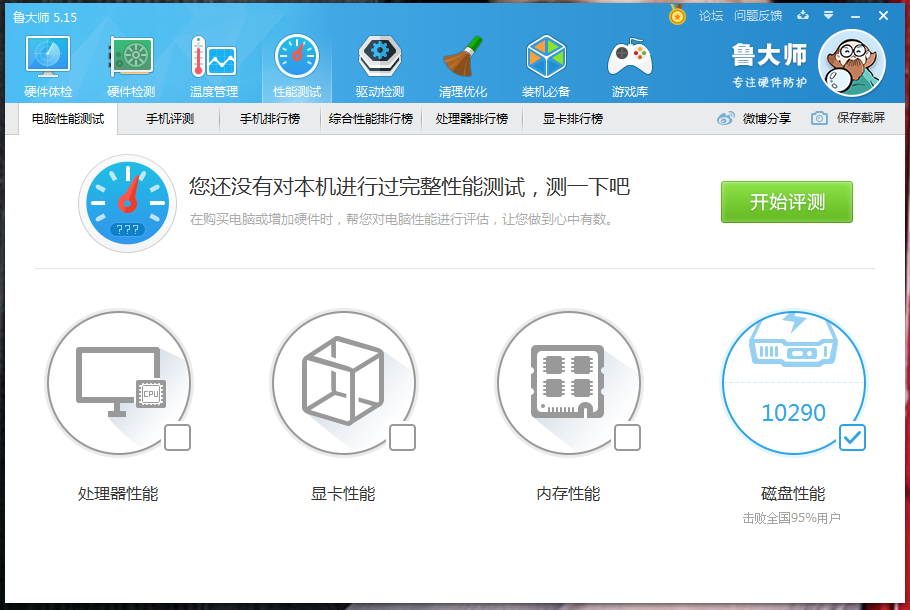Screen dimensions: 910x610
Task: Click the download-arrow skin icon in title bar
Action: click(x=803, y=16)
